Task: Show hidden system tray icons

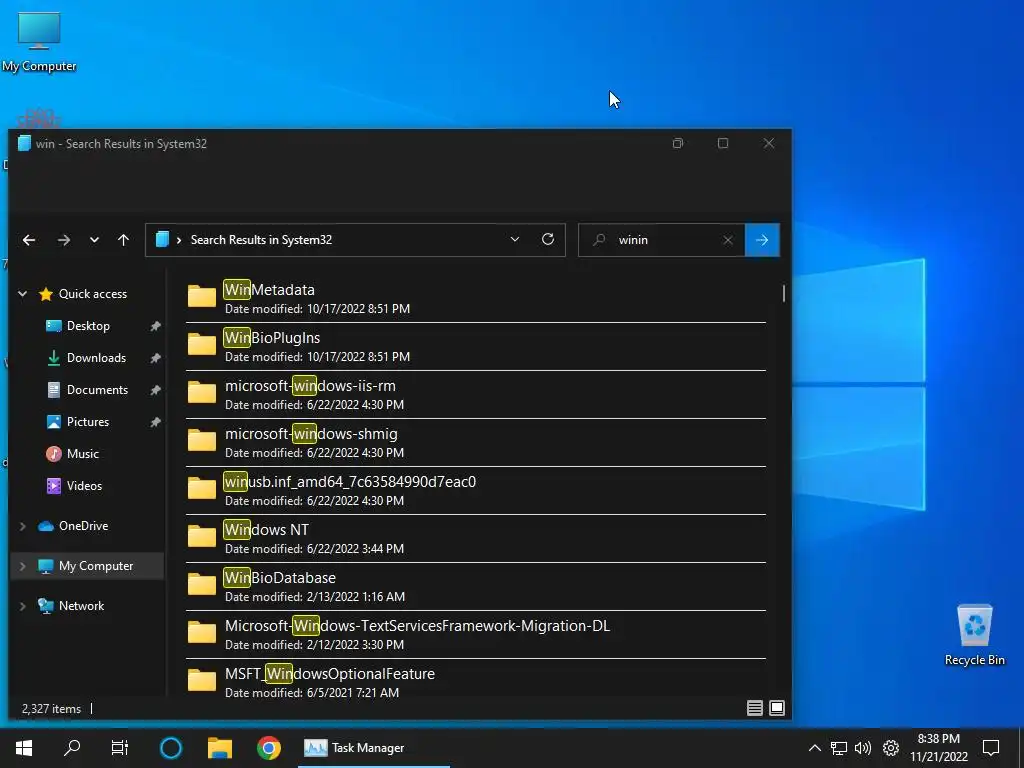Action: click(x=814, y=748)
